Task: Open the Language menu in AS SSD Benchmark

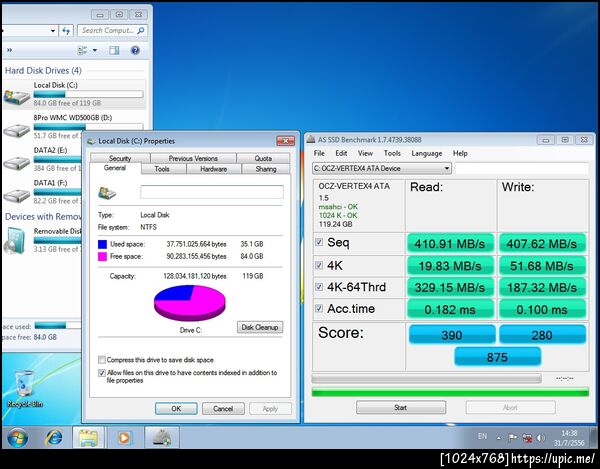Action: tap(427, 153)
